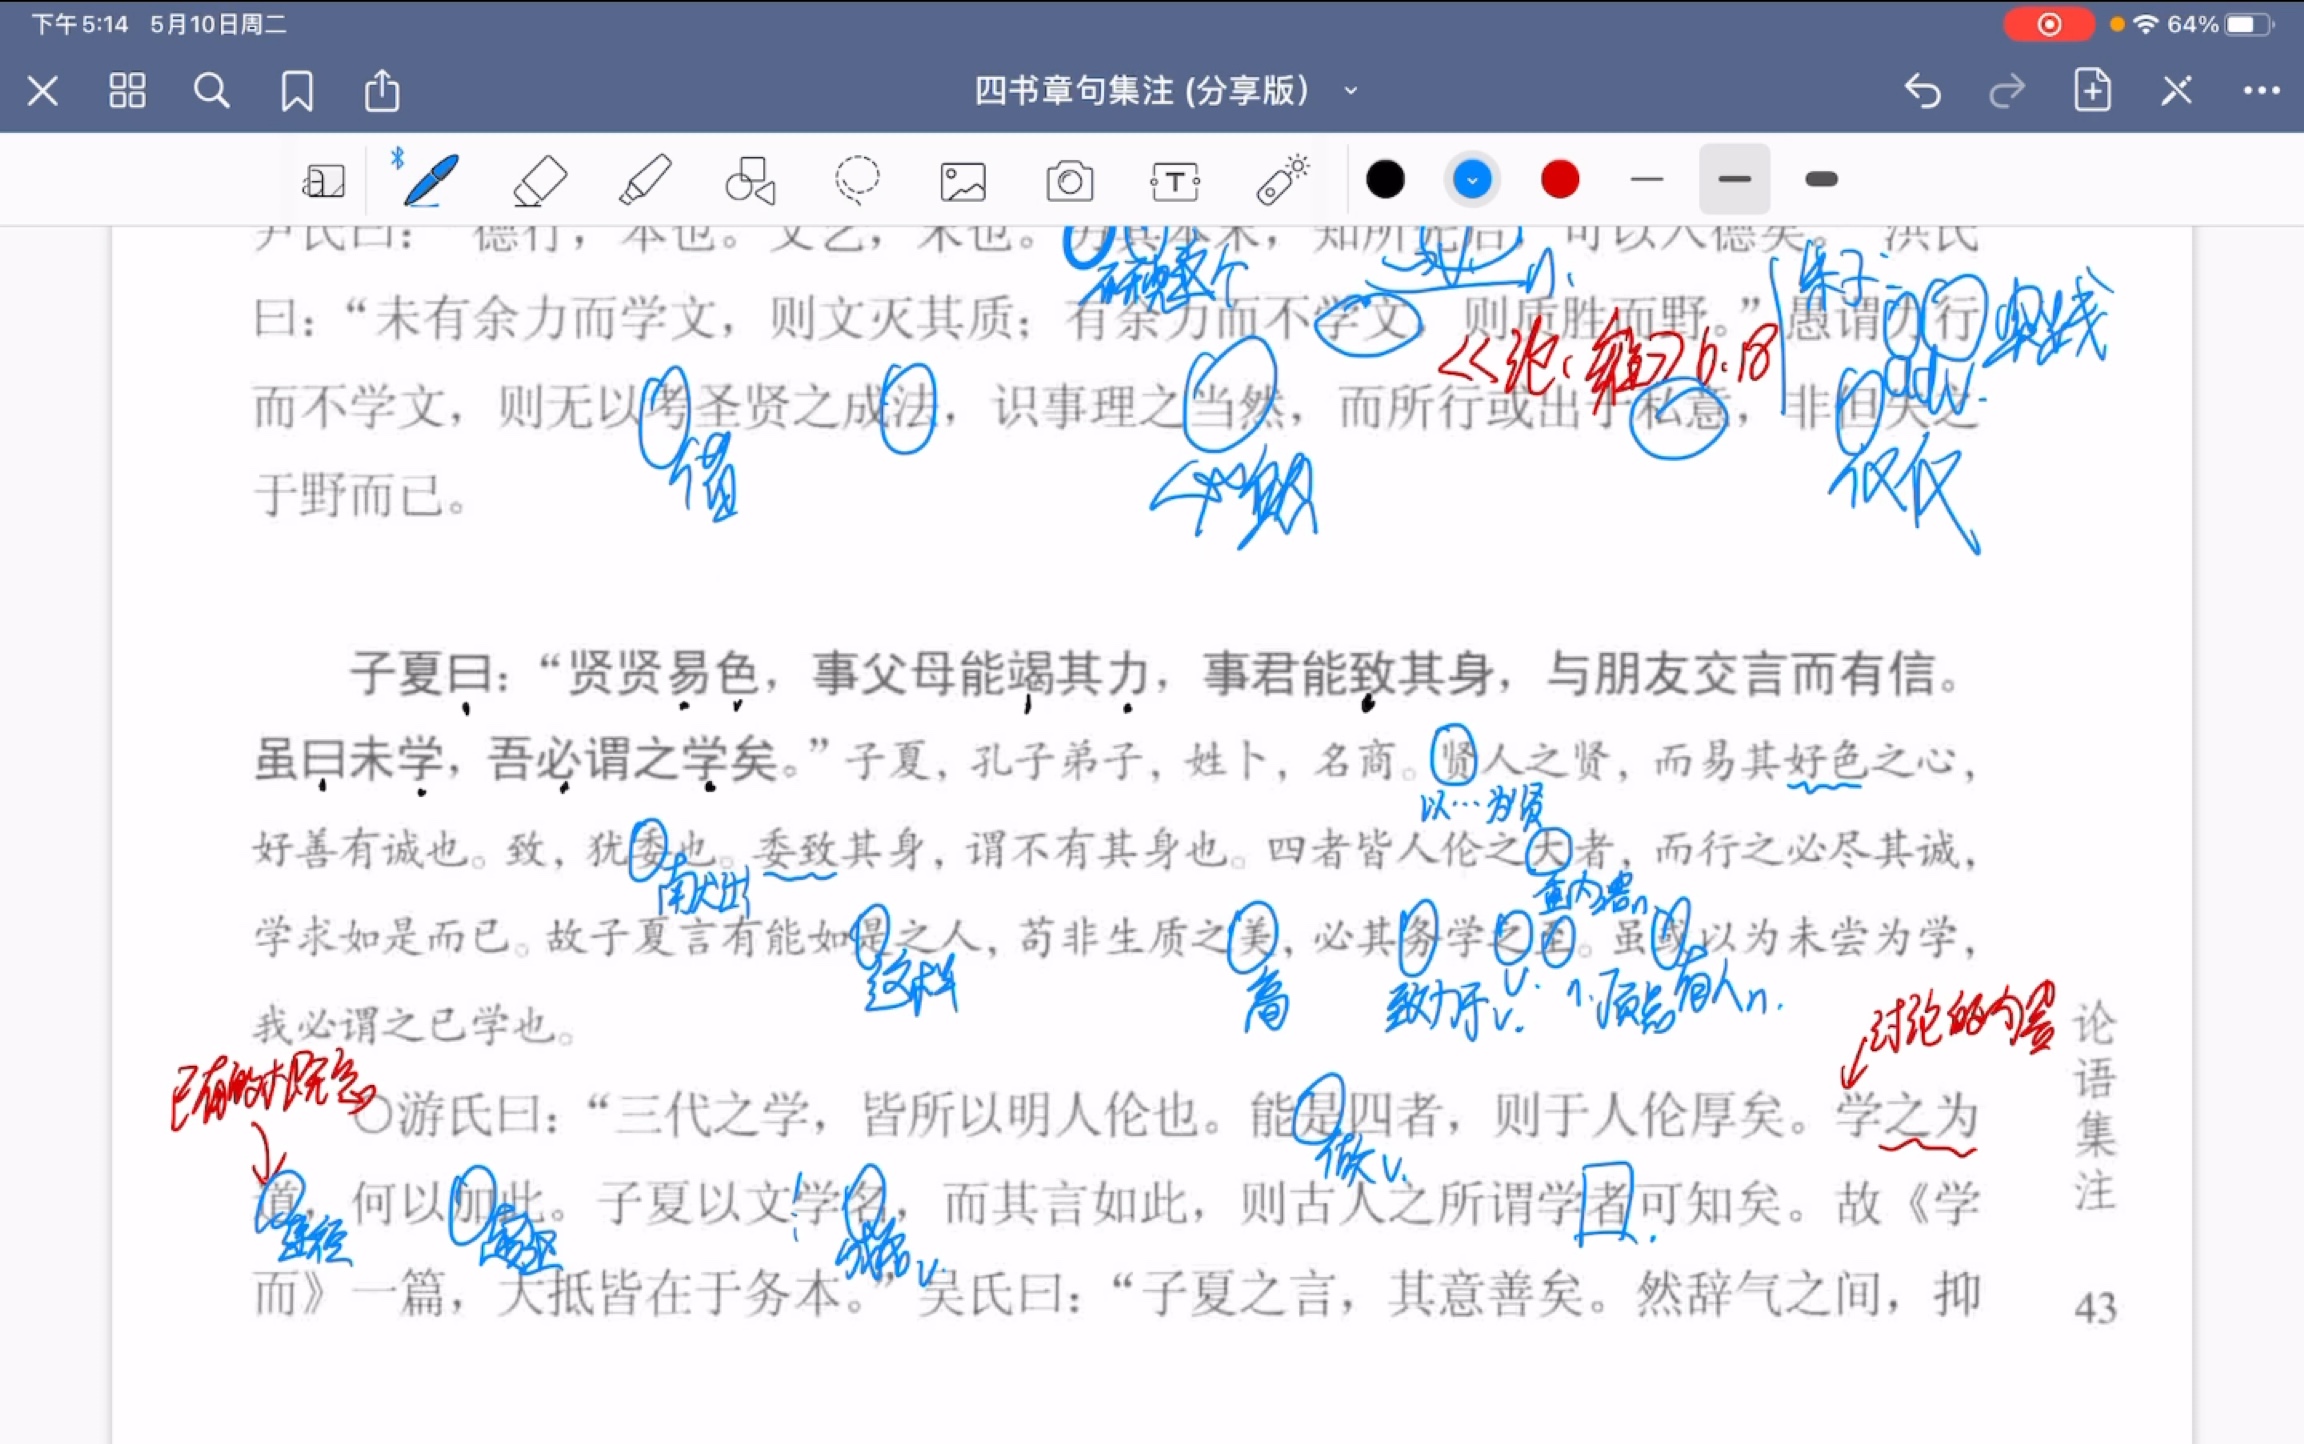Toggle blue color for annotation

point(1471,180)
